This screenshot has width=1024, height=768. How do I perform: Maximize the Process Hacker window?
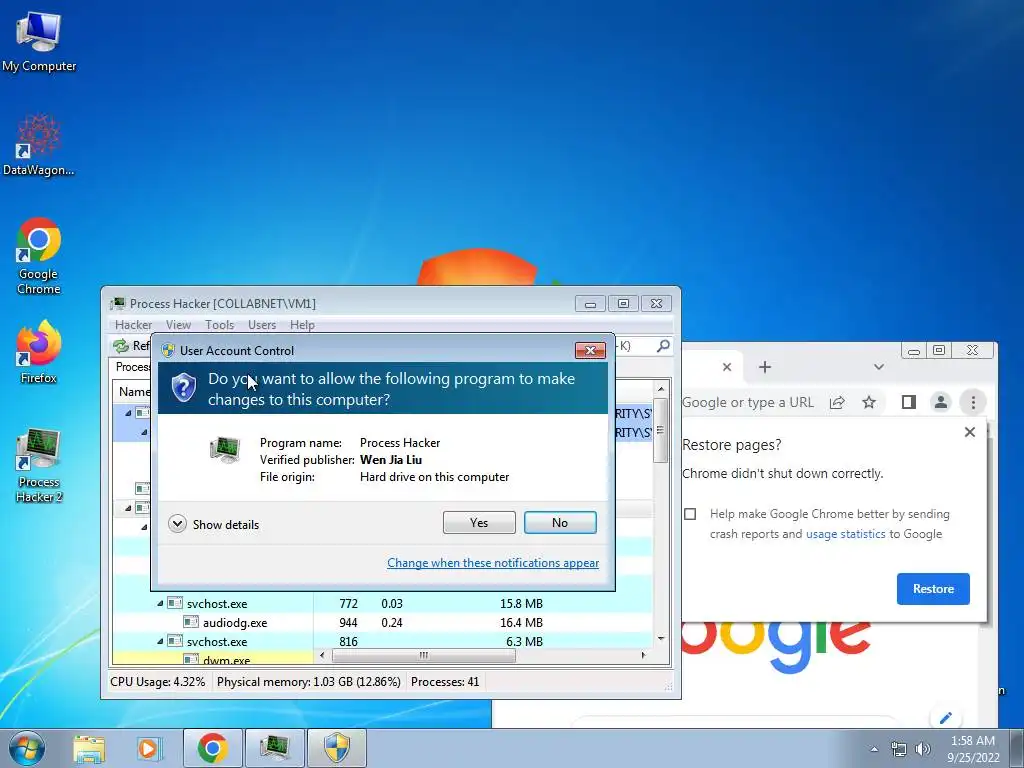(x=623, y=304)
